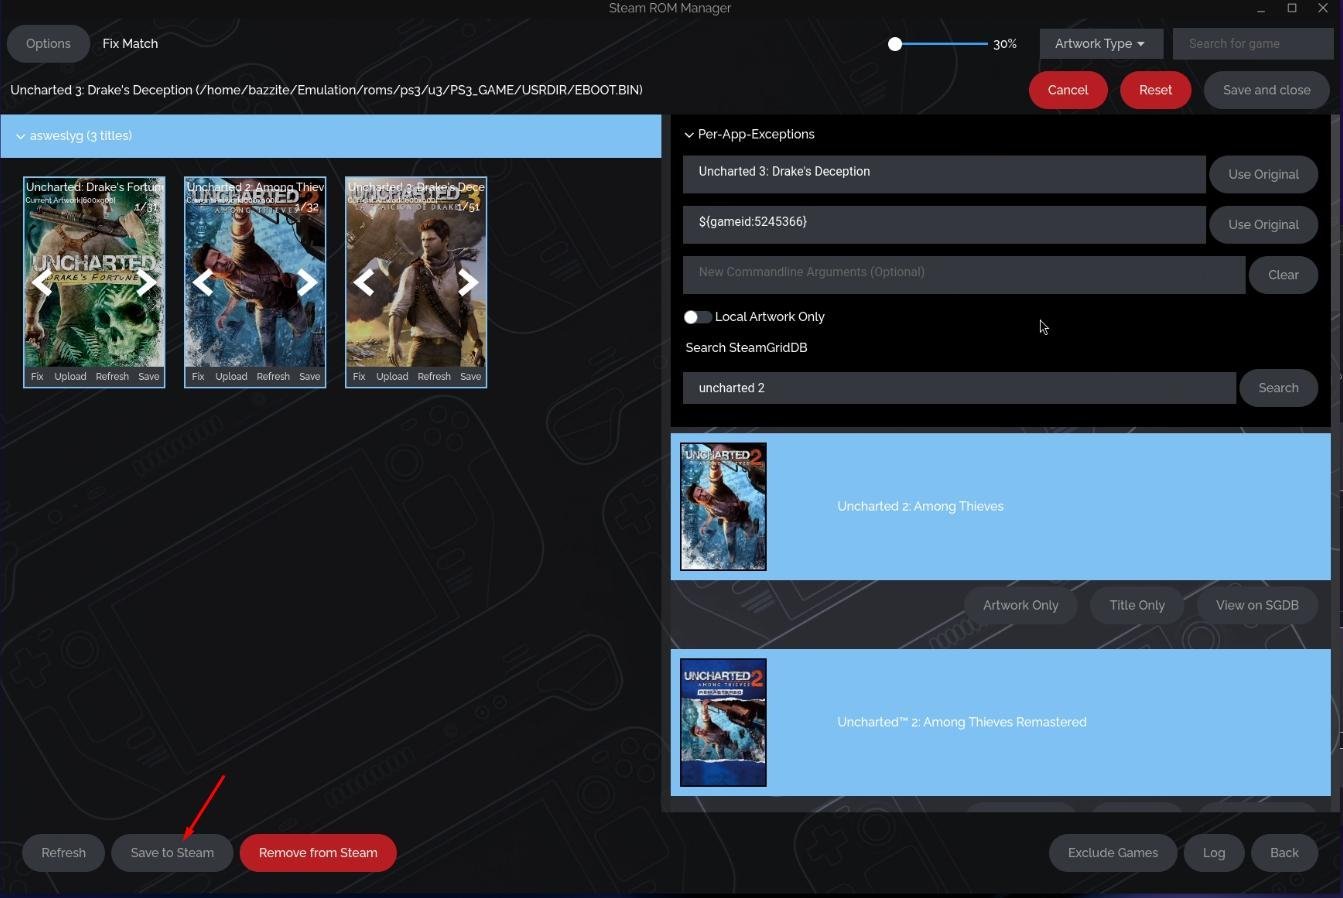Click Refresh on Uncharted: Drake's Fortune card
Viewport: 1343px width, 898px height.
[112, 377]
